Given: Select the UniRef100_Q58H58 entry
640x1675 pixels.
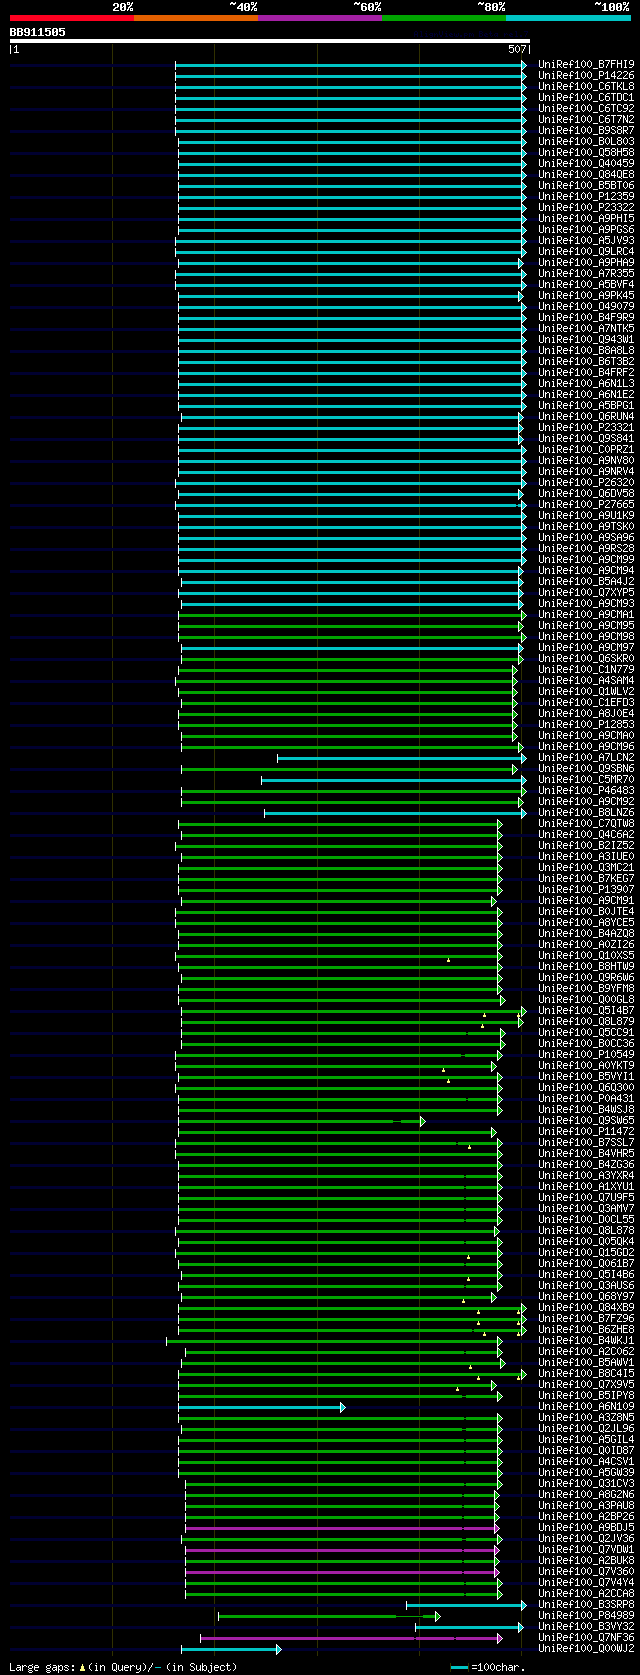Looking at the screenshot, I should click(x=586, y=152).
